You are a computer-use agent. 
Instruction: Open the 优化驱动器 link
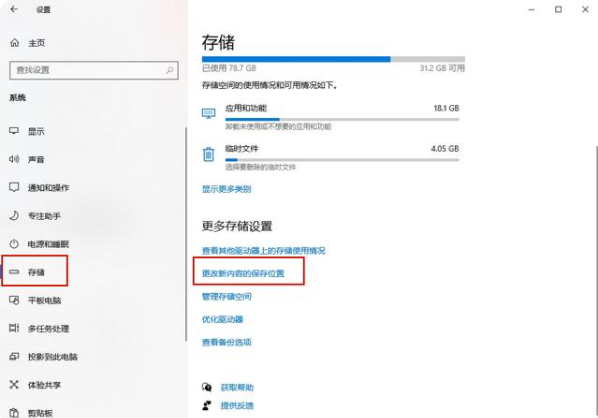(x=222, y=319)
